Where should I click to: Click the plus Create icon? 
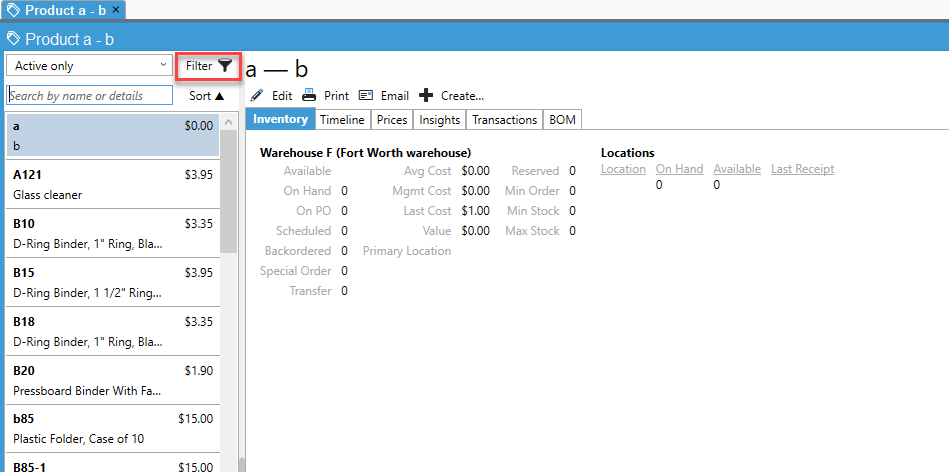[426, 96]
